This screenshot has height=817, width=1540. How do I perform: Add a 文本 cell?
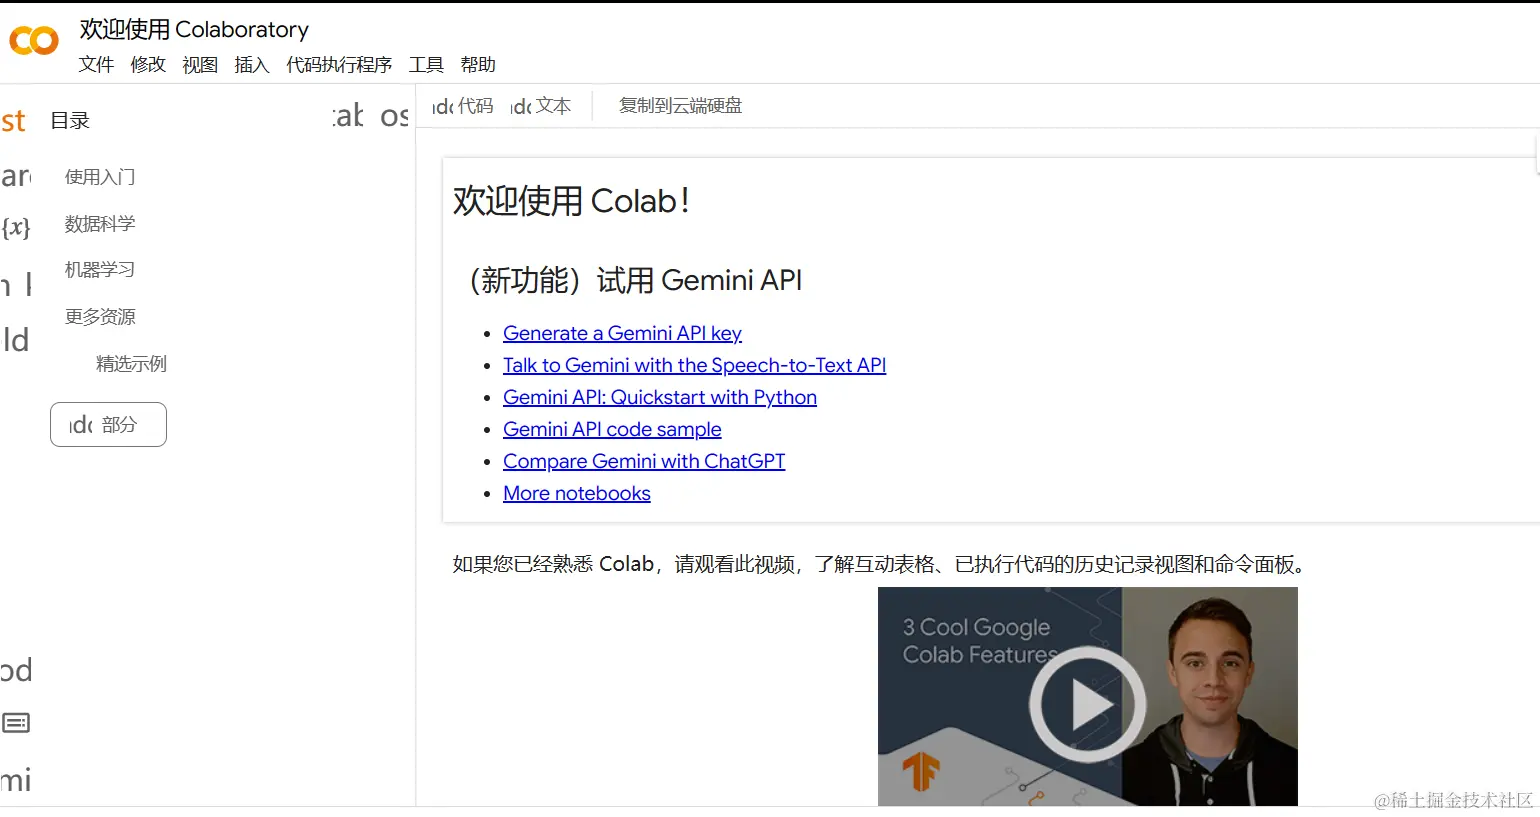point(541,106)
